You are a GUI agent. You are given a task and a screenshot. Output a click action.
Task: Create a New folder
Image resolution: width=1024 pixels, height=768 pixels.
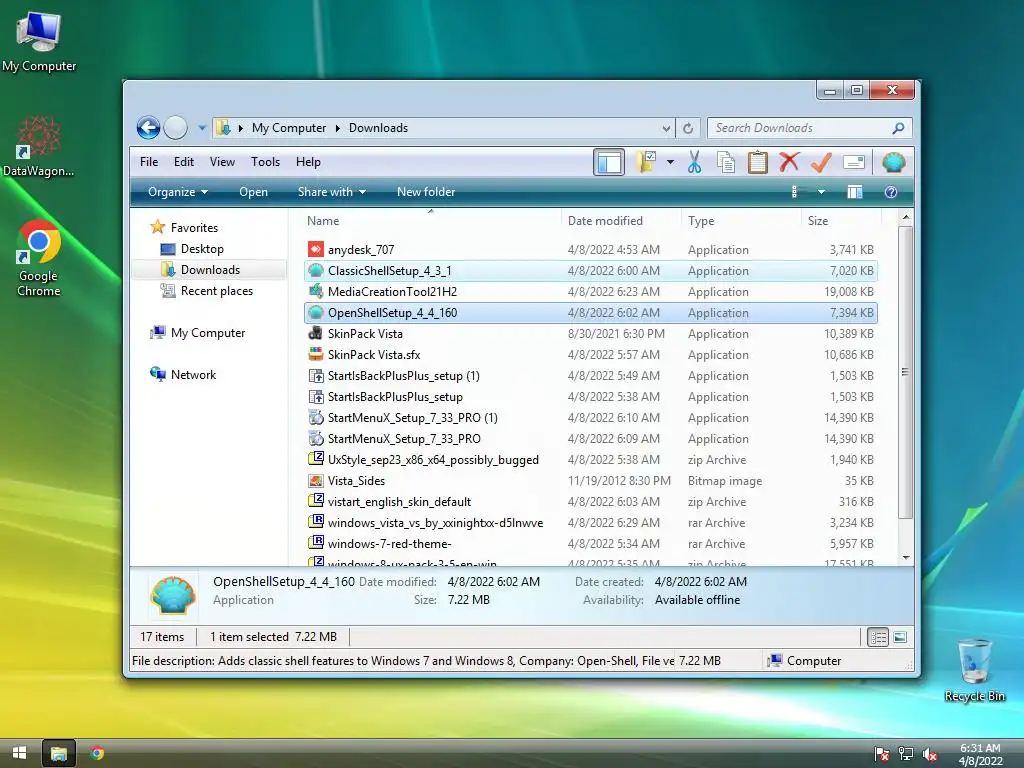click(426, 192)
